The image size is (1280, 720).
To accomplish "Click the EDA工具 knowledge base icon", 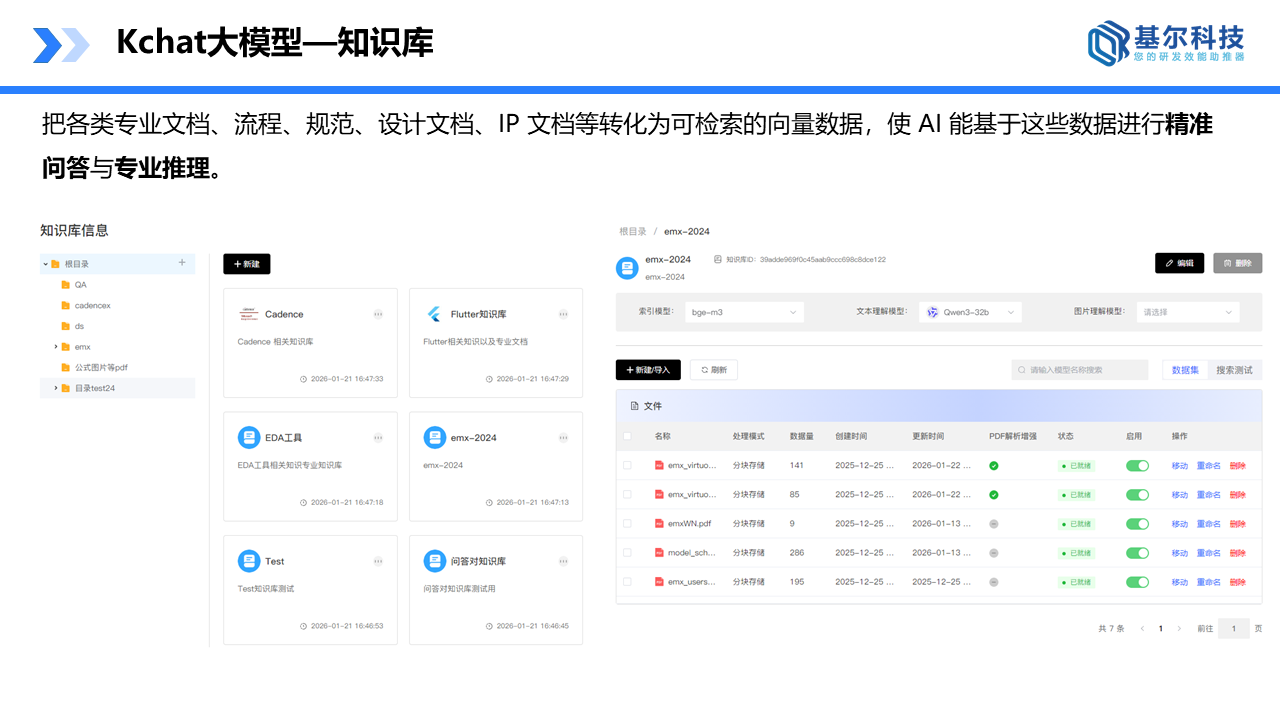I will (x=249, y=437).
